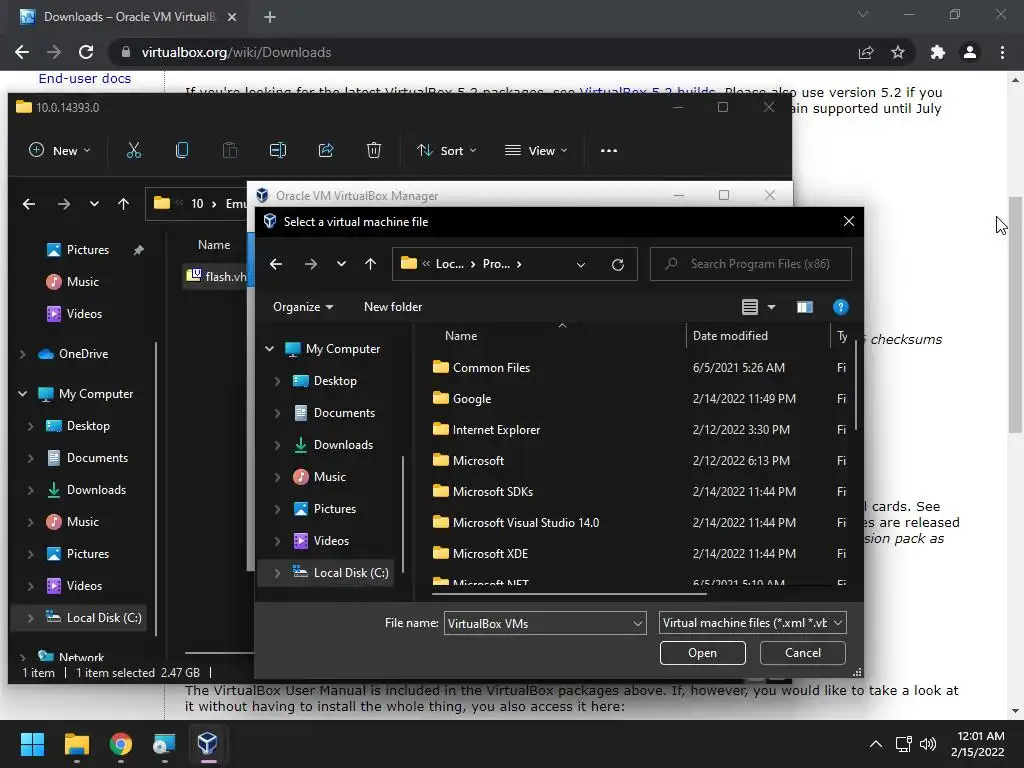Open Chrome from the taskbar

point(121,744)
